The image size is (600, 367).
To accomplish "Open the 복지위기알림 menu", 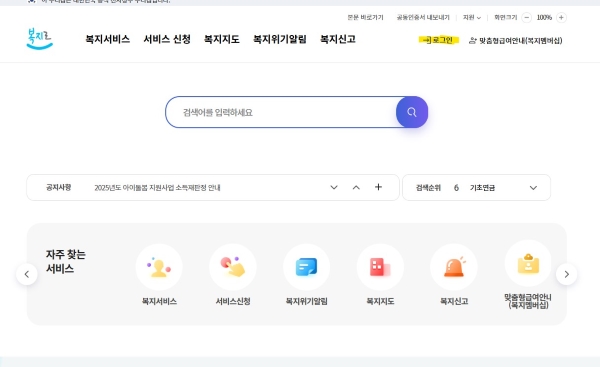I will click(x=280, y=39).
